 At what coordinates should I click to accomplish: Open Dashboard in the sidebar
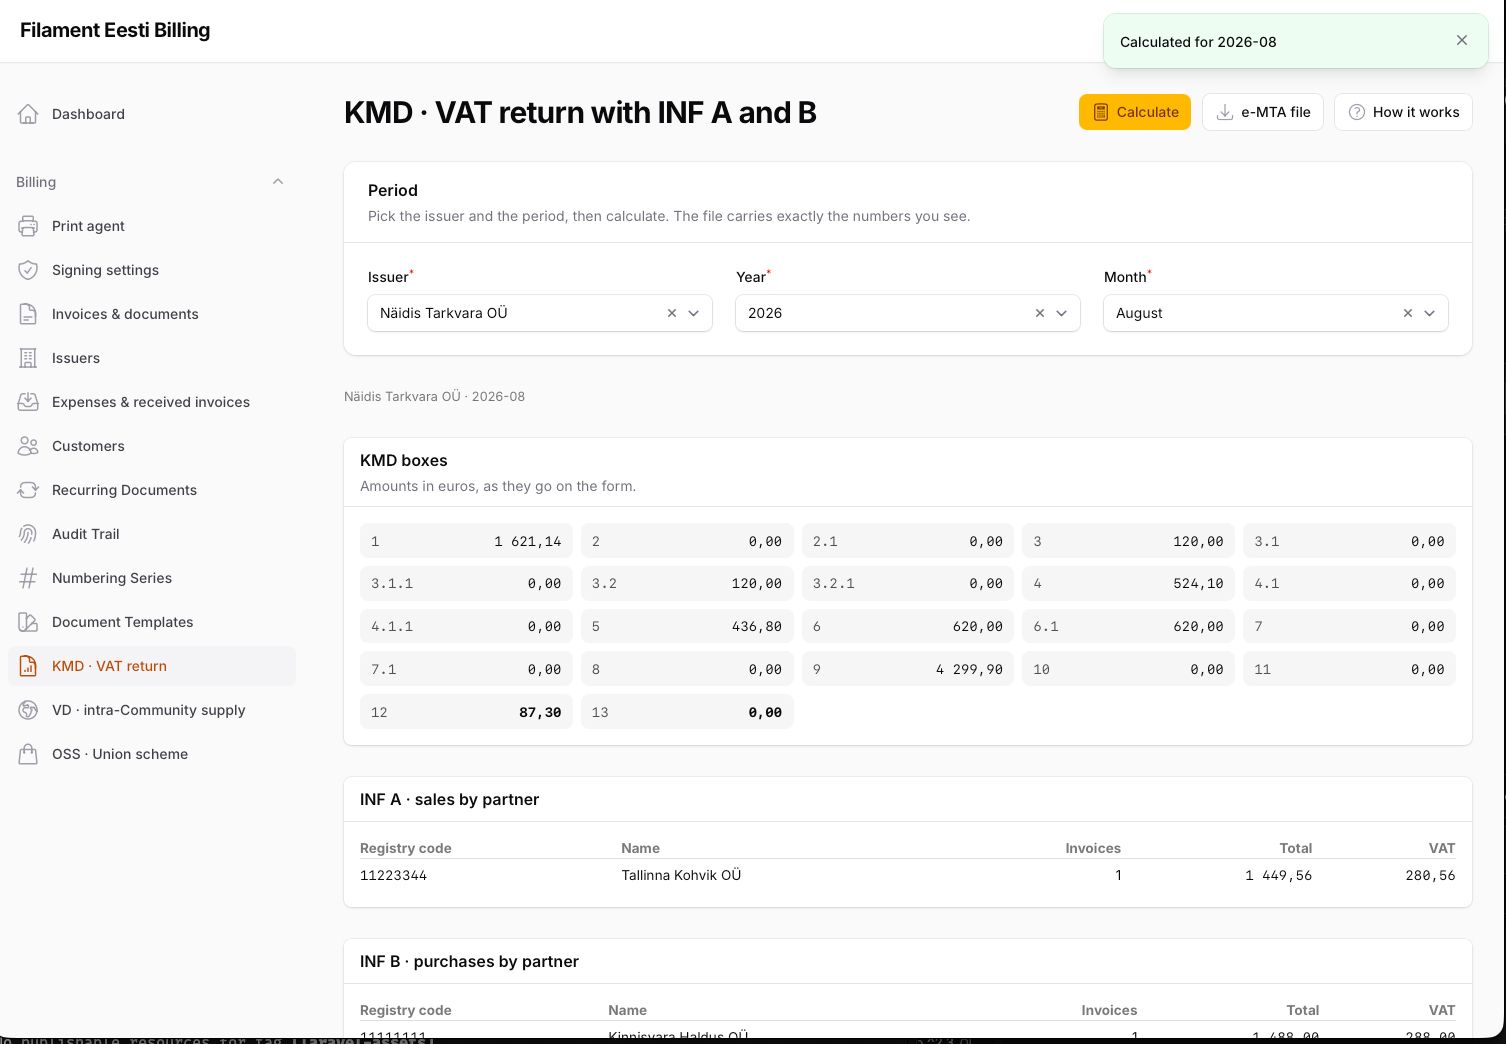click(152, 114)
